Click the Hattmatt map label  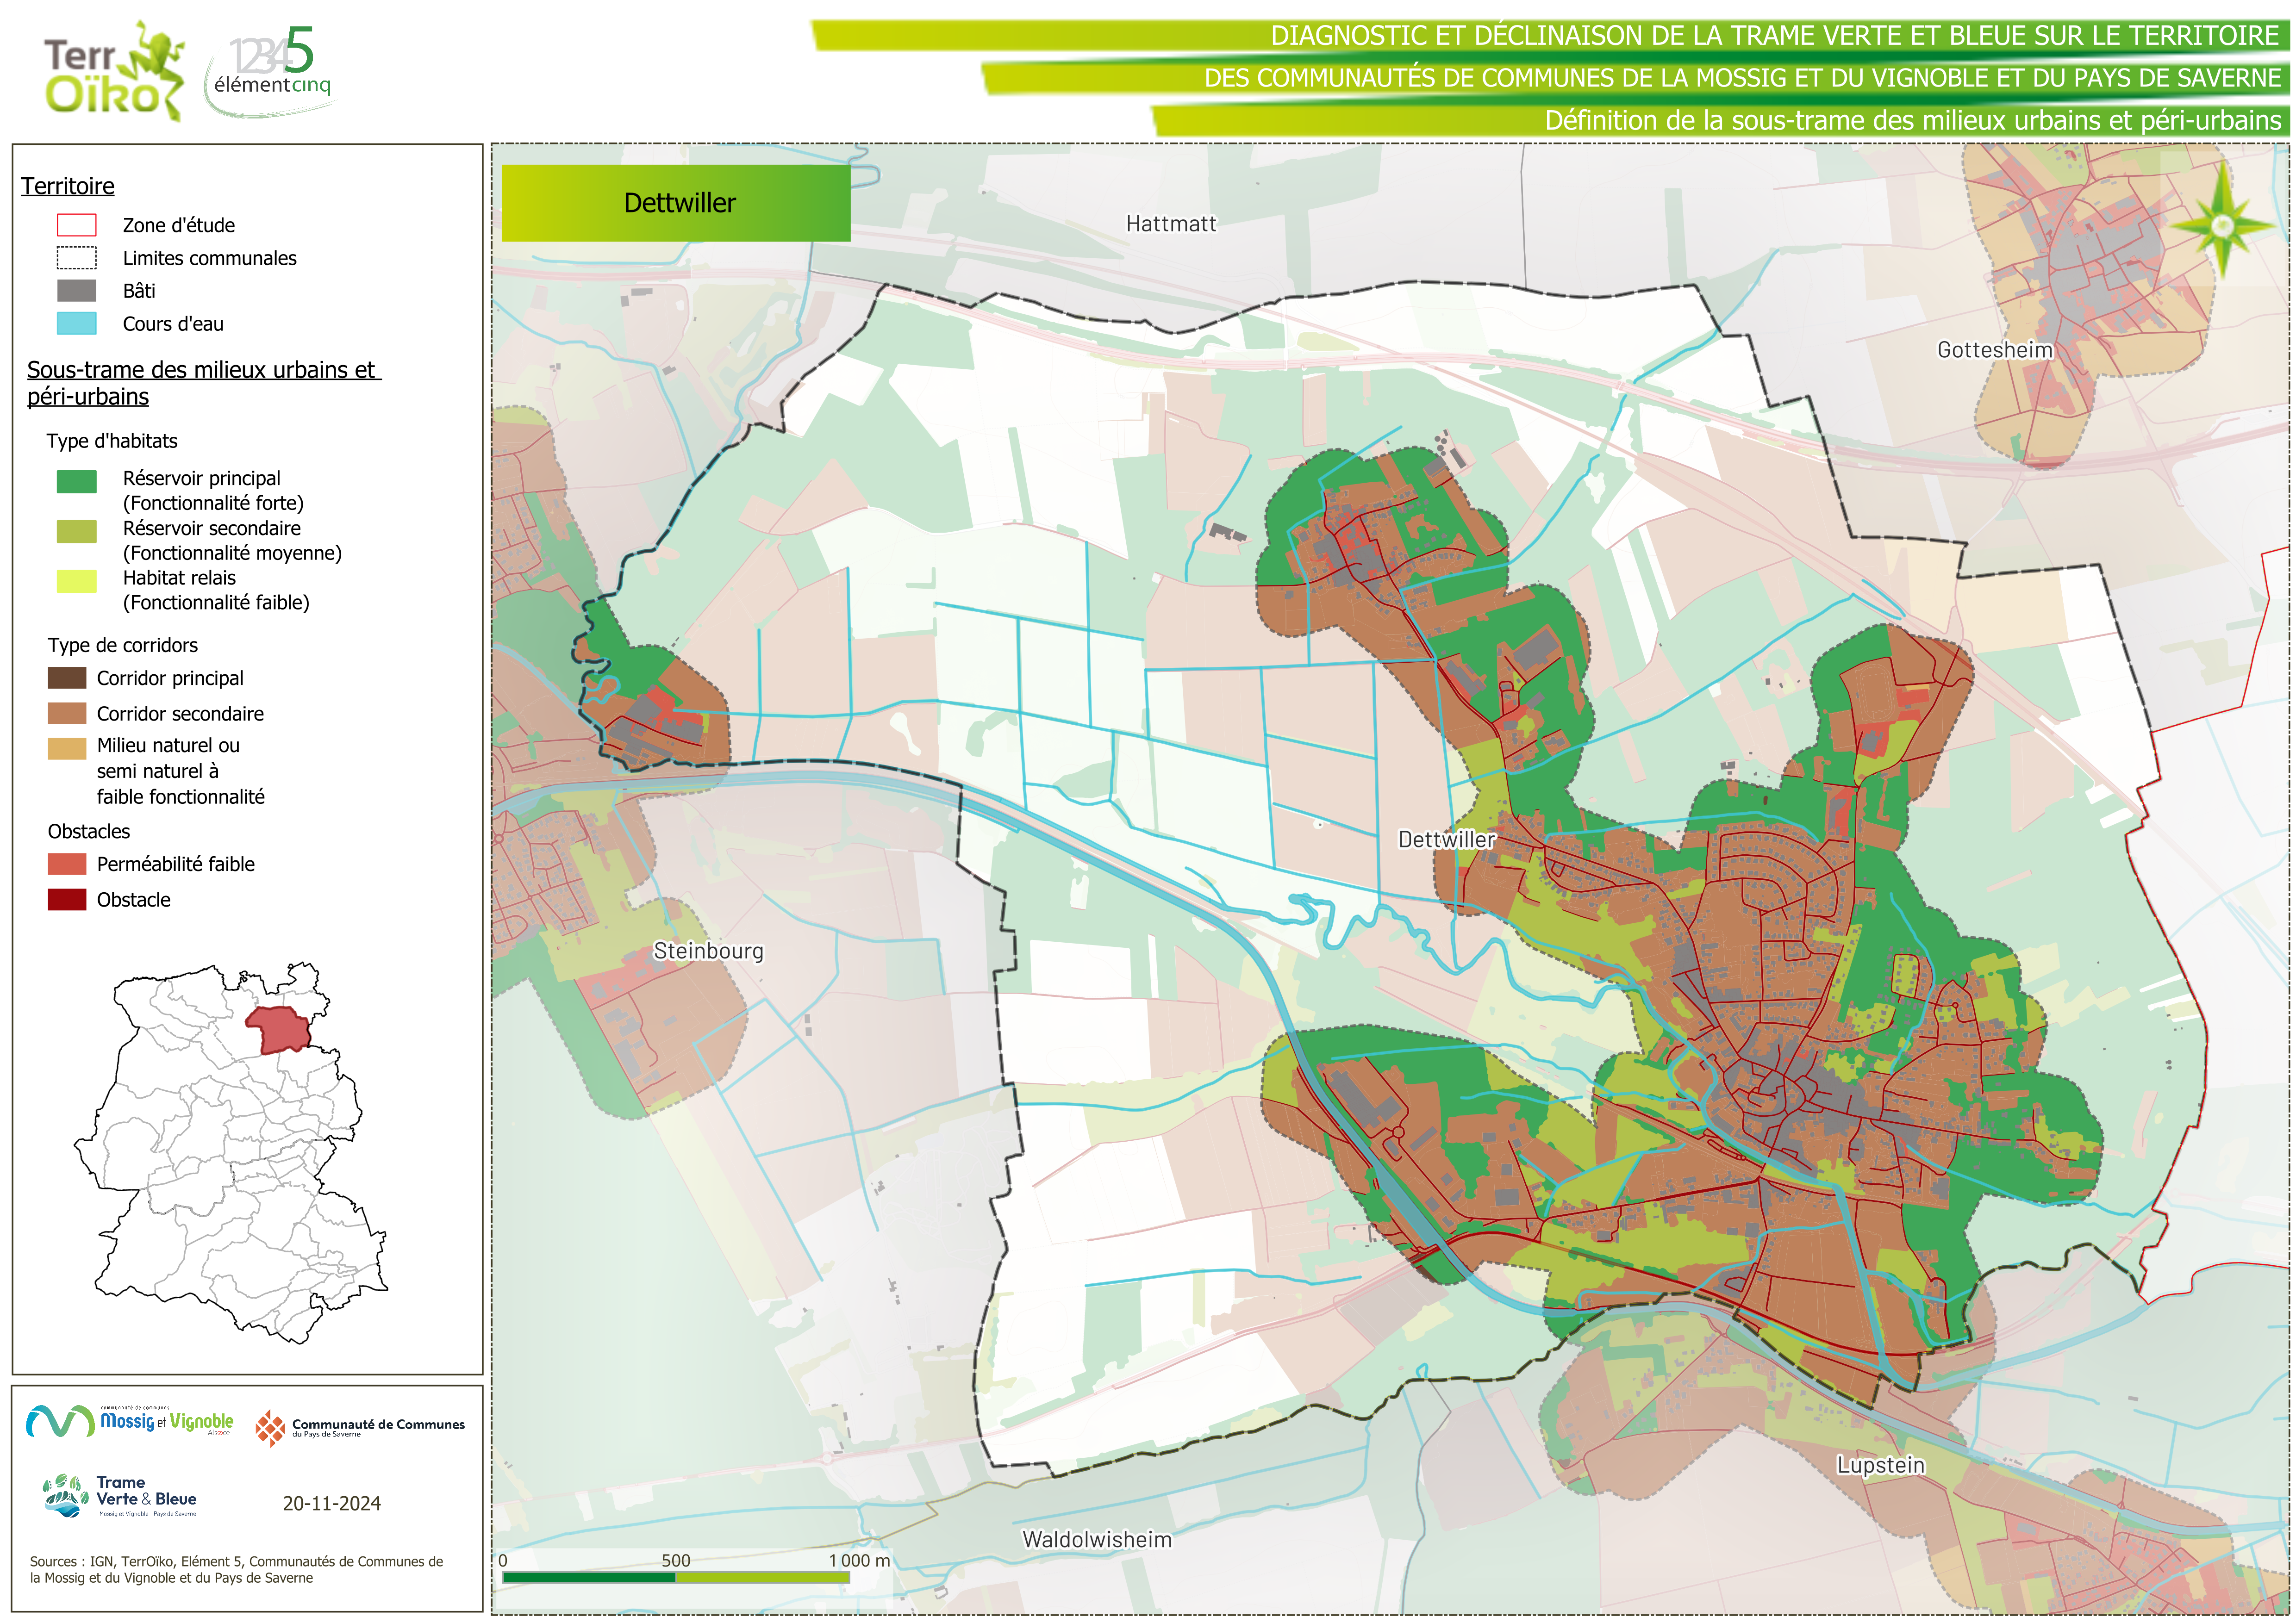coord(1171,224)
